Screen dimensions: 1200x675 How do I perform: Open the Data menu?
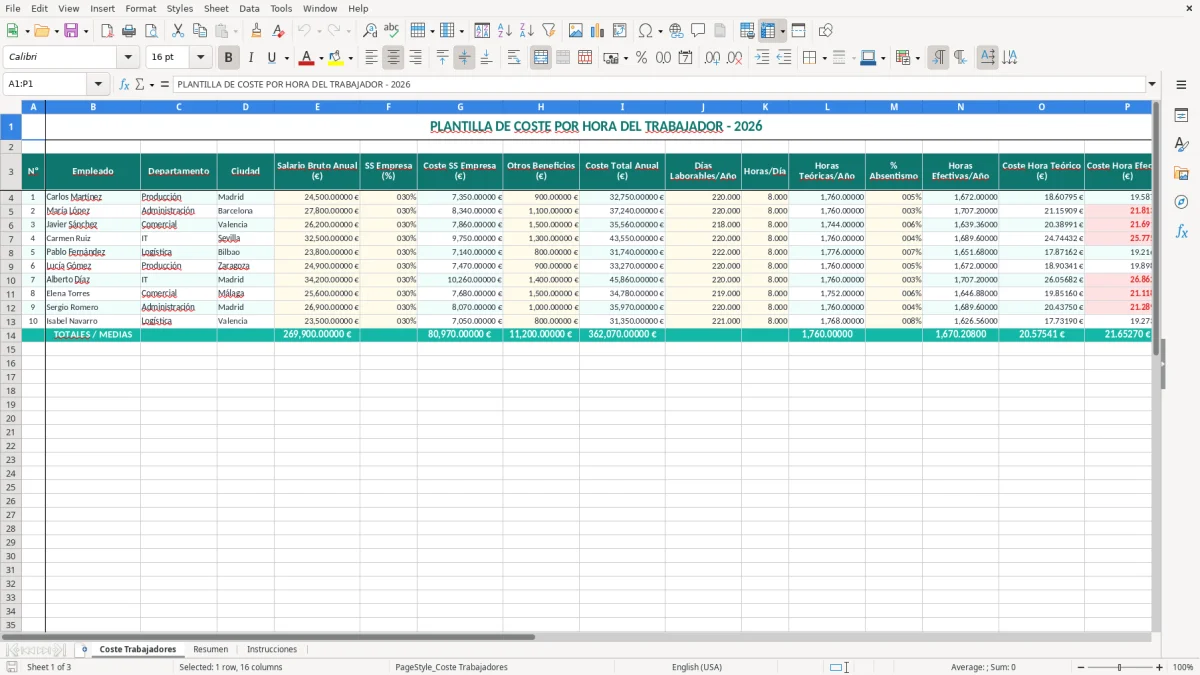click(249, 8)
